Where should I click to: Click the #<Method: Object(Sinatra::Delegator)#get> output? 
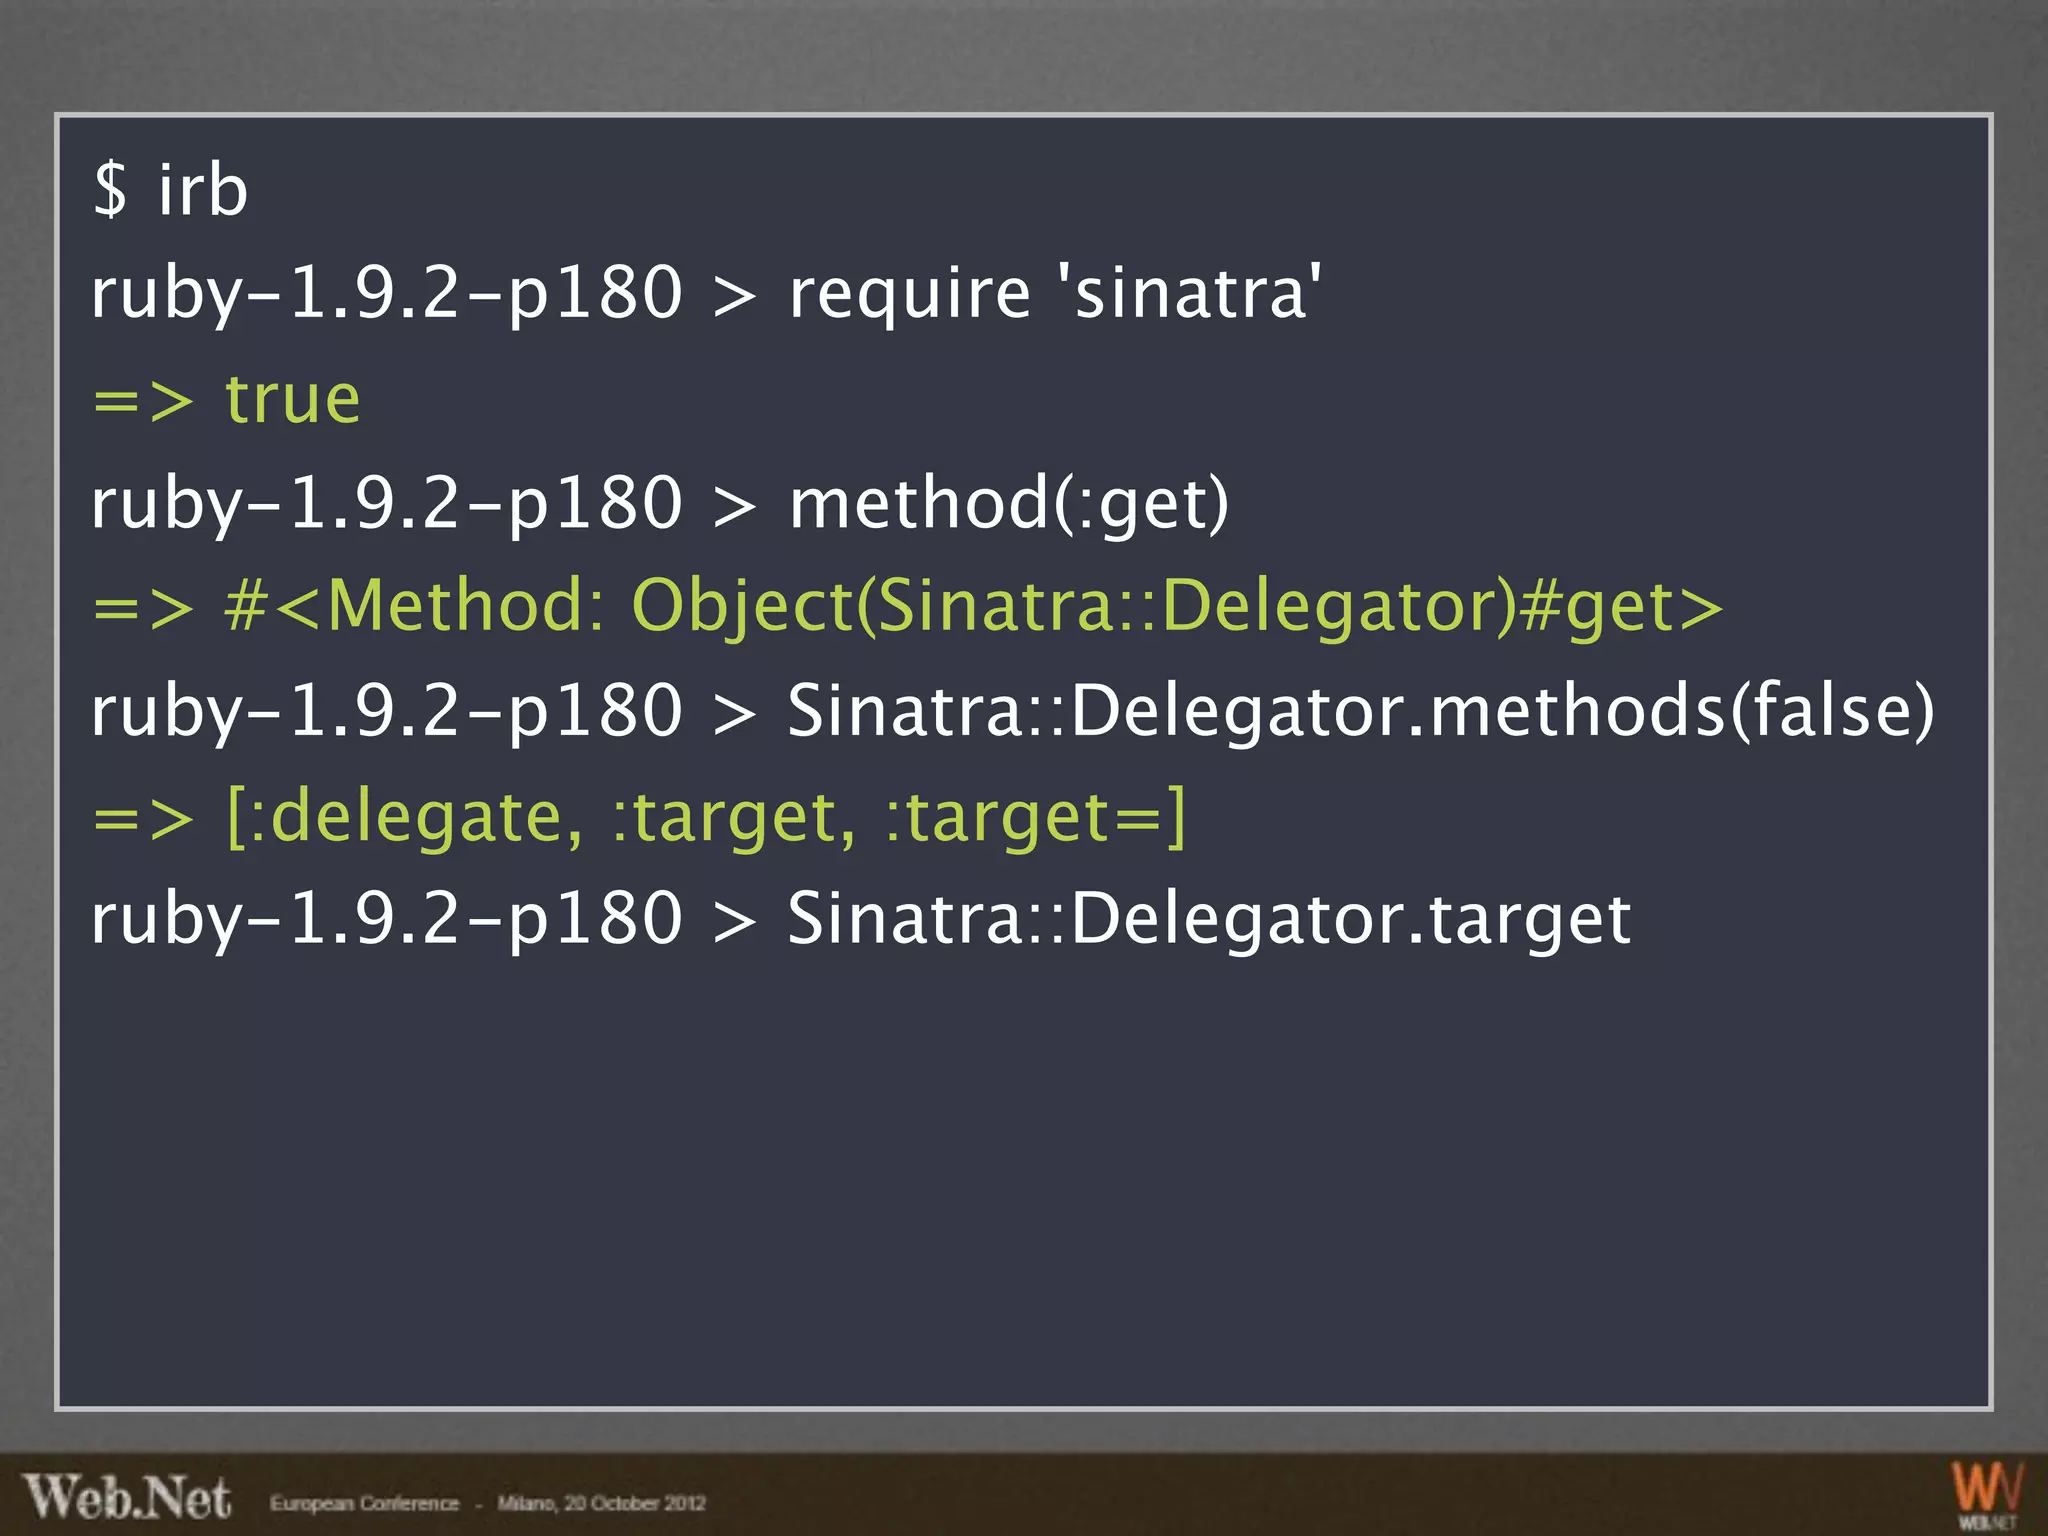click(x=907, y=607)
